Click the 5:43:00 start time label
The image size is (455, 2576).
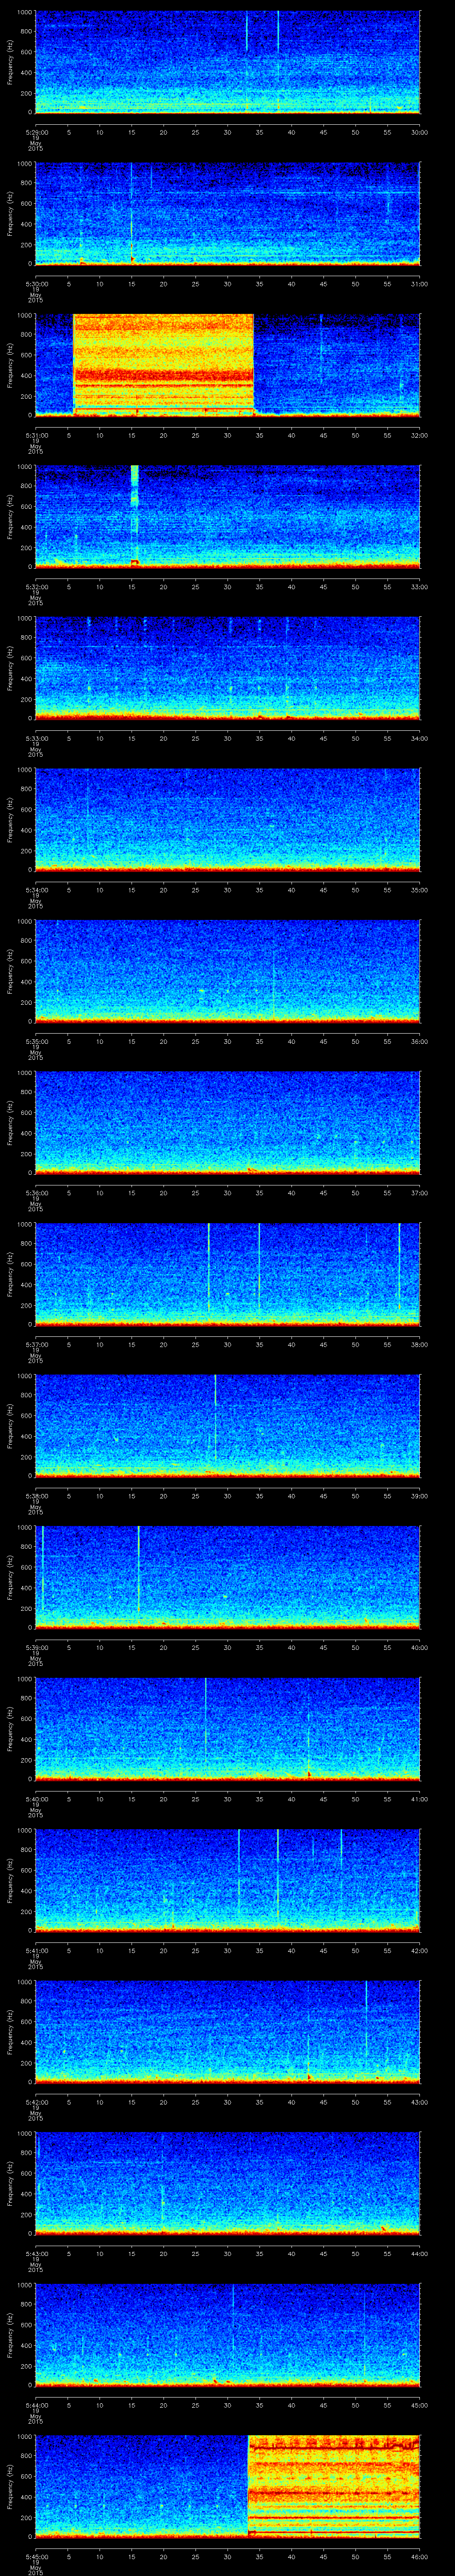pyautogui.click(x=36, y=2254)
